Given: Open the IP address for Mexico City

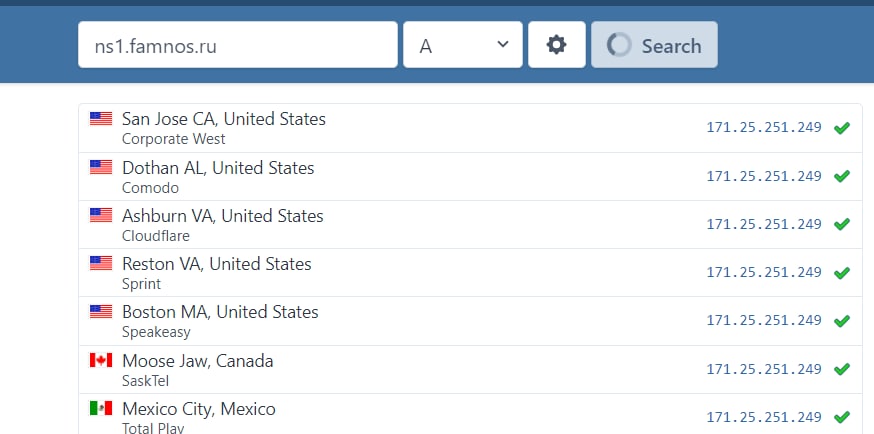Looking at the screenshot, I should [x=764, y=417].
